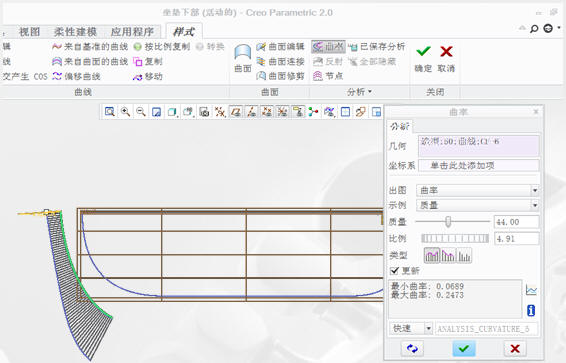This screenshot has height=363, width=566.
Task: Click the 质量 slider handle
Action: click(x=448, y=222)
